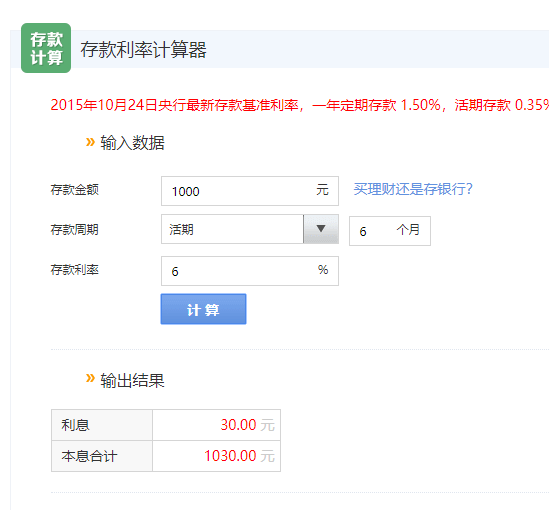Click the 个月 months input showing 6
The height and width of the screenshot is (510, 549).
pos(390,231)
